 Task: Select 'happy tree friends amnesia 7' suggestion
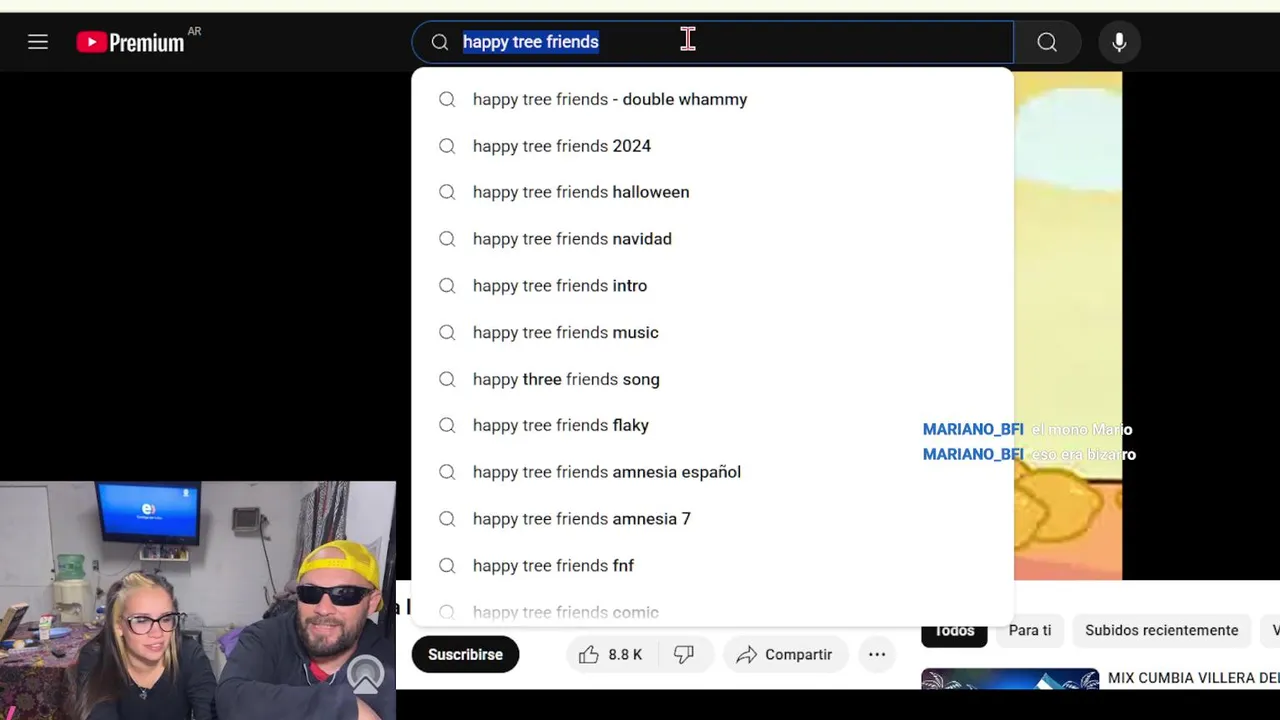point(712,519)
